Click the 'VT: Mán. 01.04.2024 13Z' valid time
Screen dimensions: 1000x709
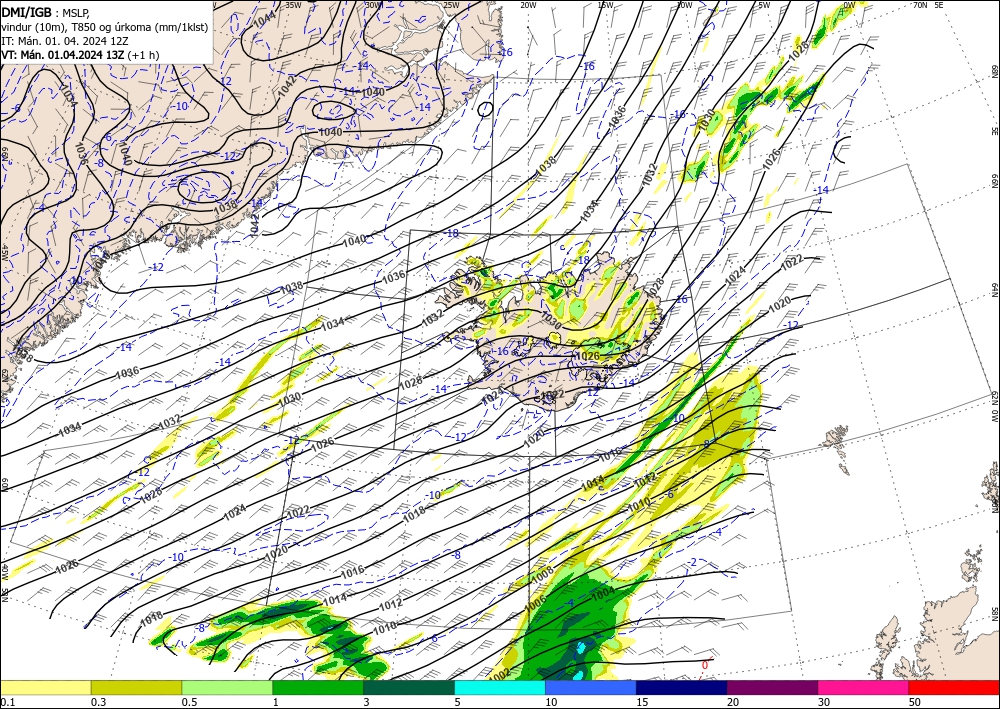tap(62, 55)
